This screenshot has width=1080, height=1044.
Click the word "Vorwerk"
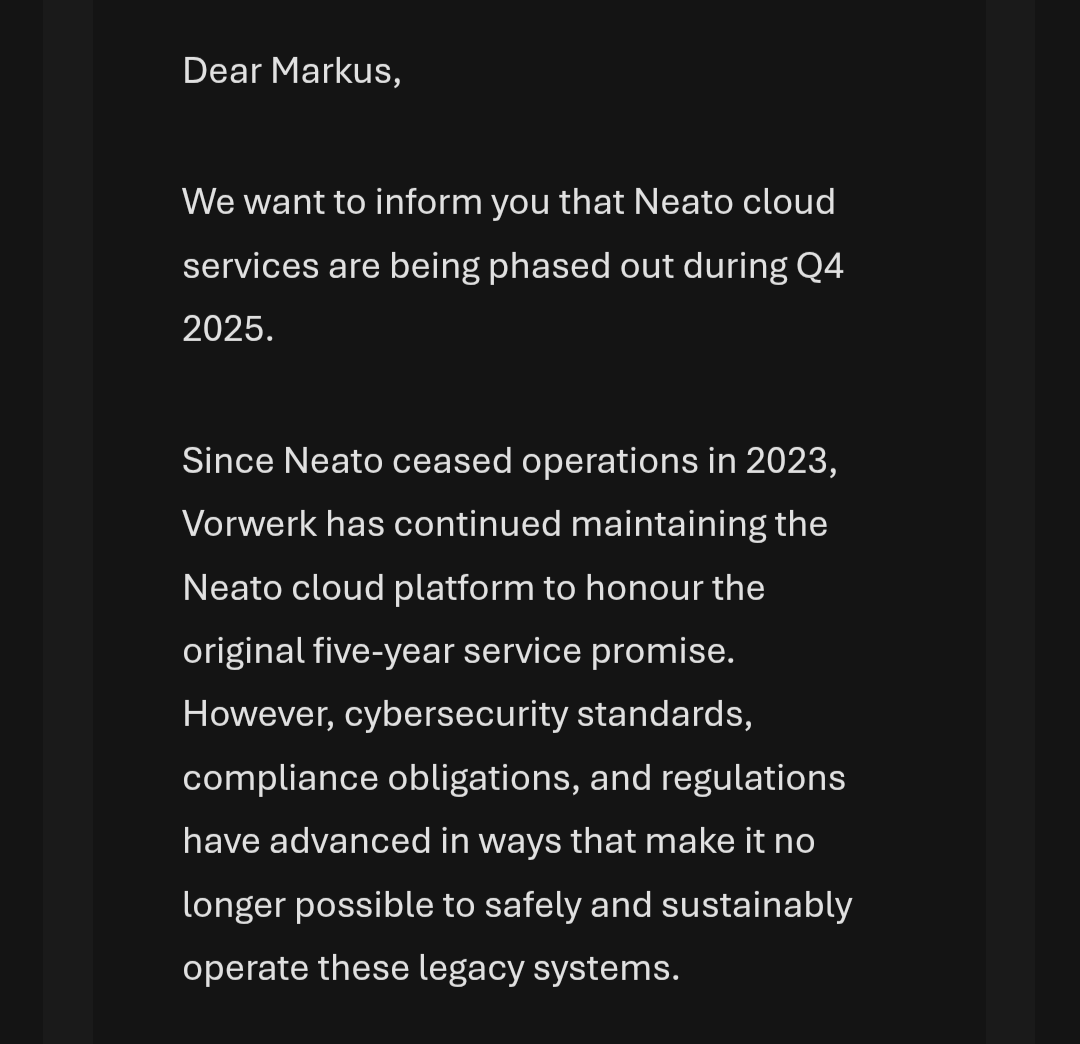249,524
